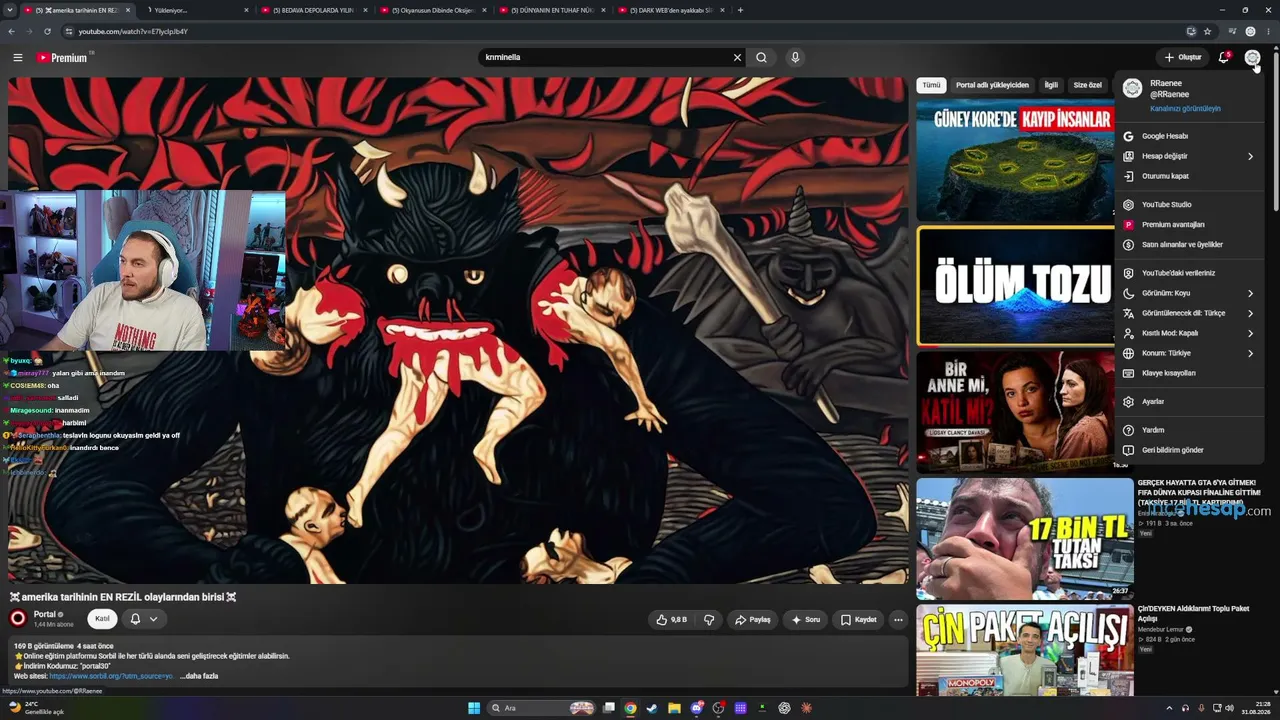Start voice search with microphone
Image resolution: width=1280 pixels, height=720 pixels.
point(795,57)
